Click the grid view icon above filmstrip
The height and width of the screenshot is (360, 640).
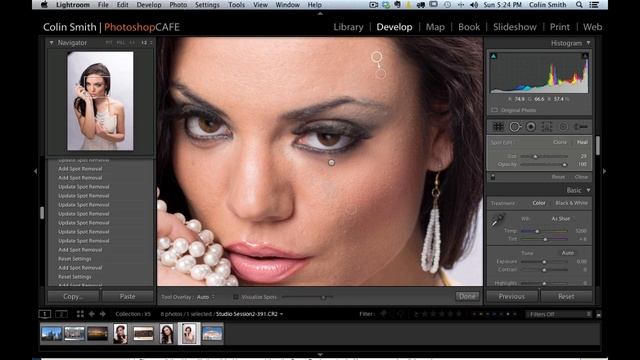coord(80,314)
